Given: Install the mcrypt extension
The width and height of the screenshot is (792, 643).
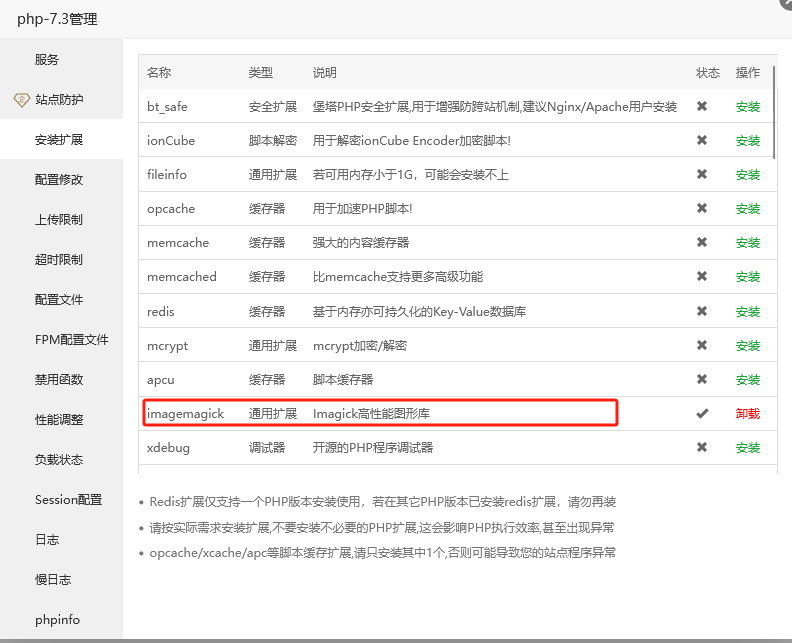Looking at the screenshot, I should [x=748, y=345].
